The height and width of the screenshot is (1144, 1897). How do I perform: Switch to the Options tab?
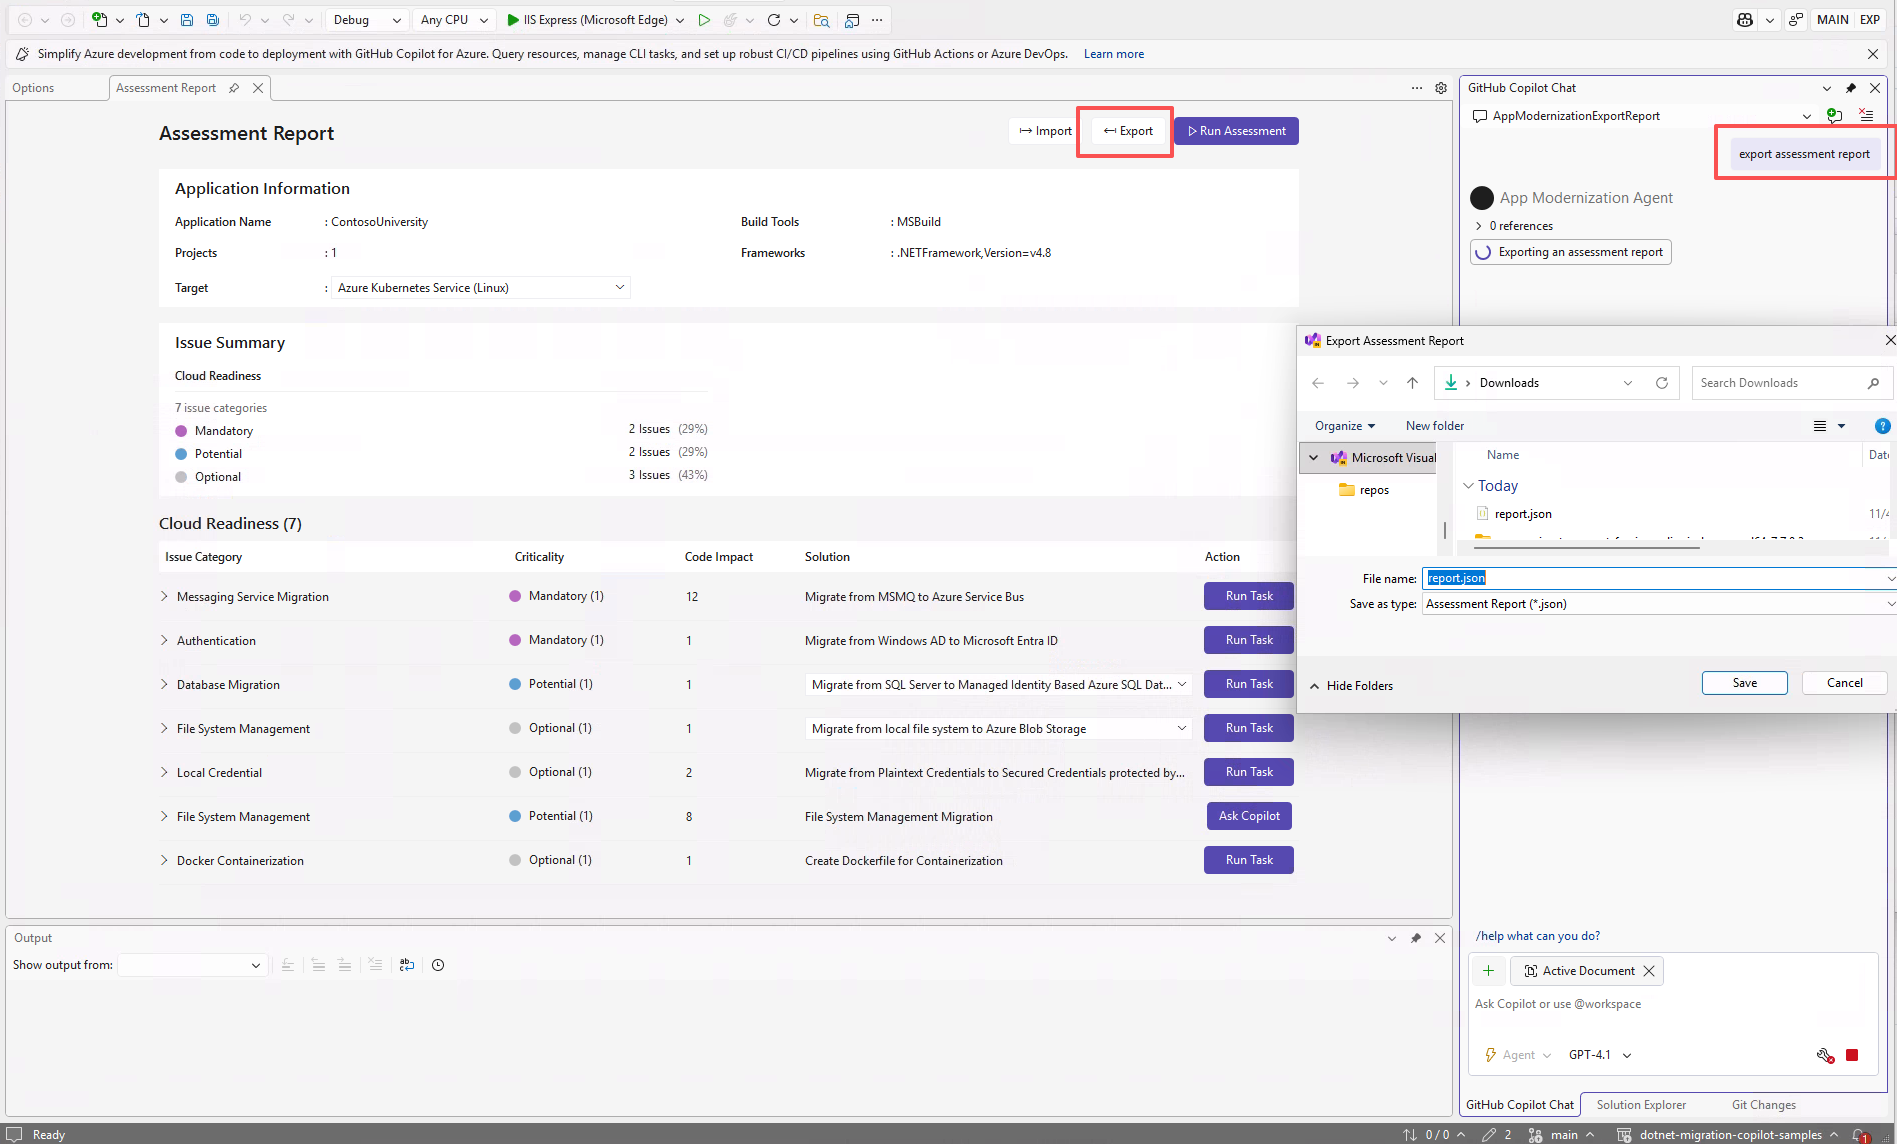[x=33, y=88]
